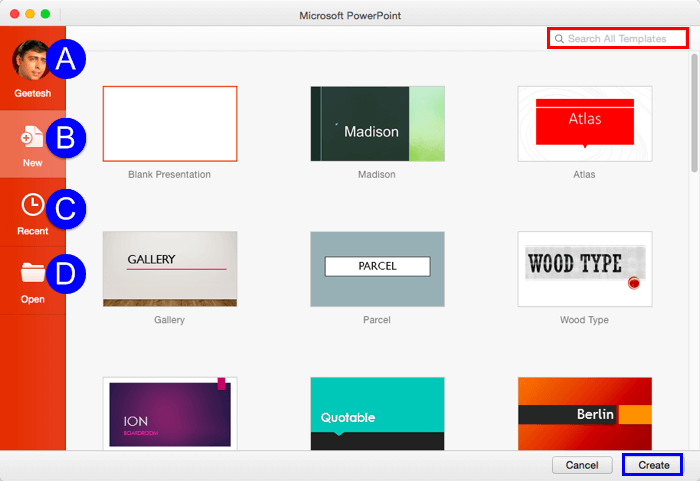Image resolution: width=700 pixels, height=481 pixels.
Task: Select the Wood Type template
Action: tap(584, 268)
